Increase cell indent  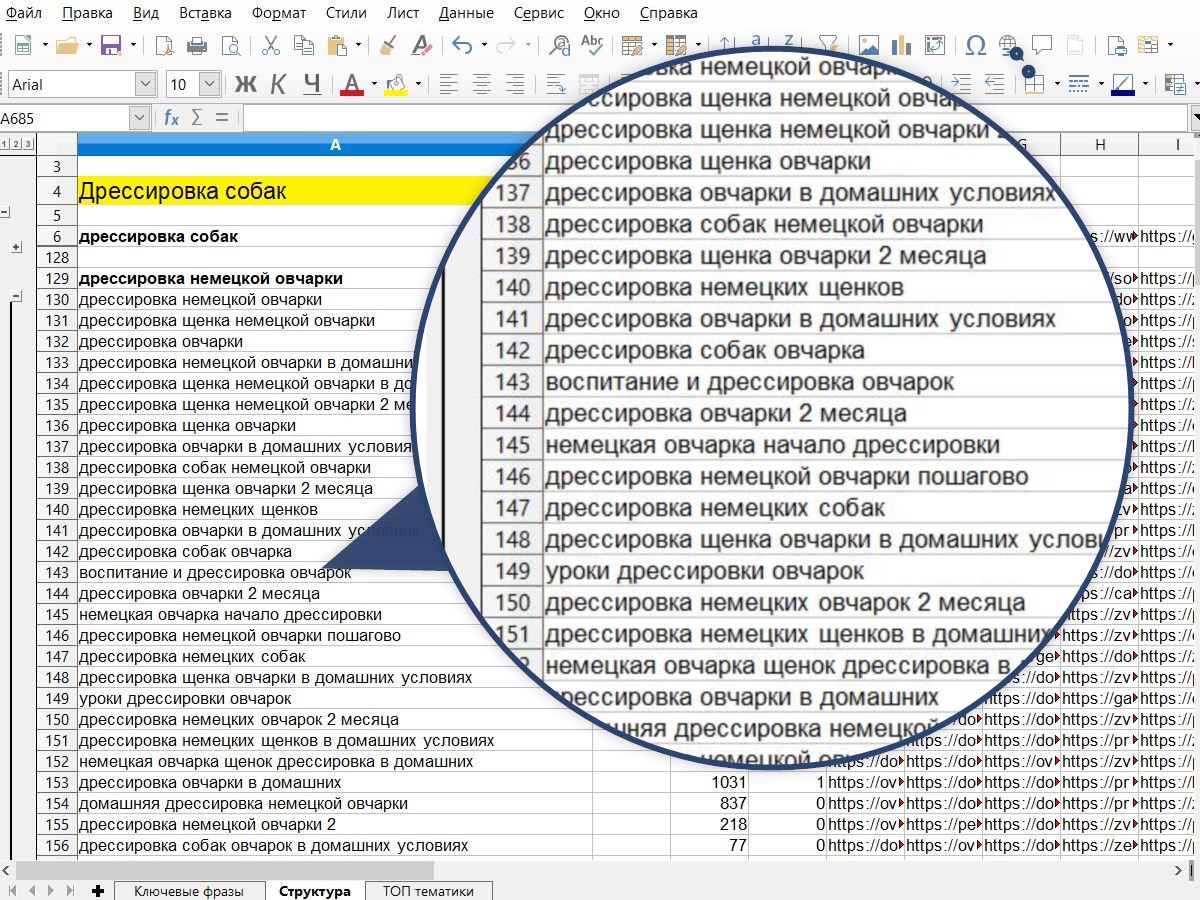pyautogui.click(x=961, y=84)
